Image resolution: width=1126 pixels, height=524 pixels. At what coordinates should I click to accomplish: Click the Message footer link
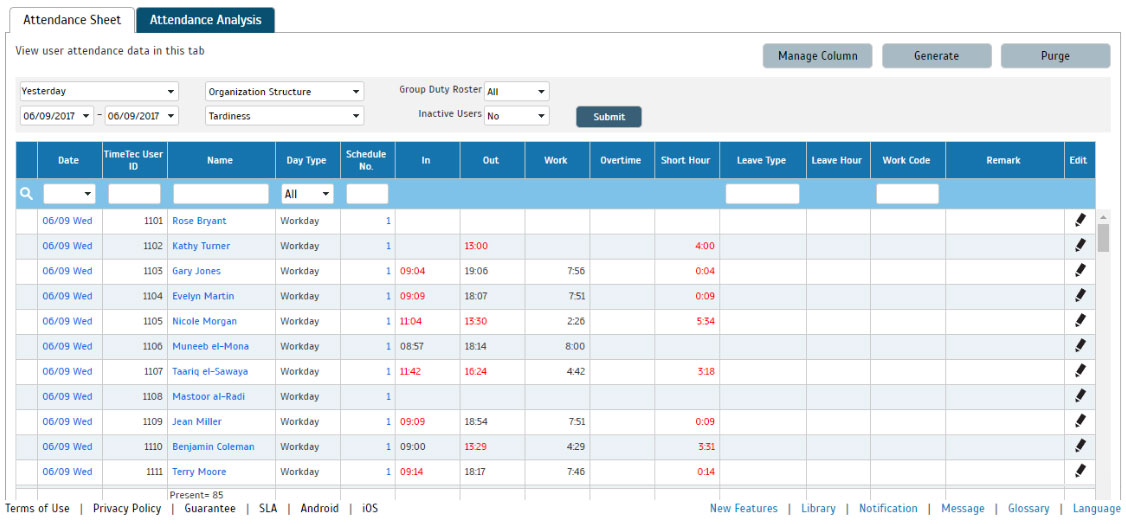(x=963, y=508)
